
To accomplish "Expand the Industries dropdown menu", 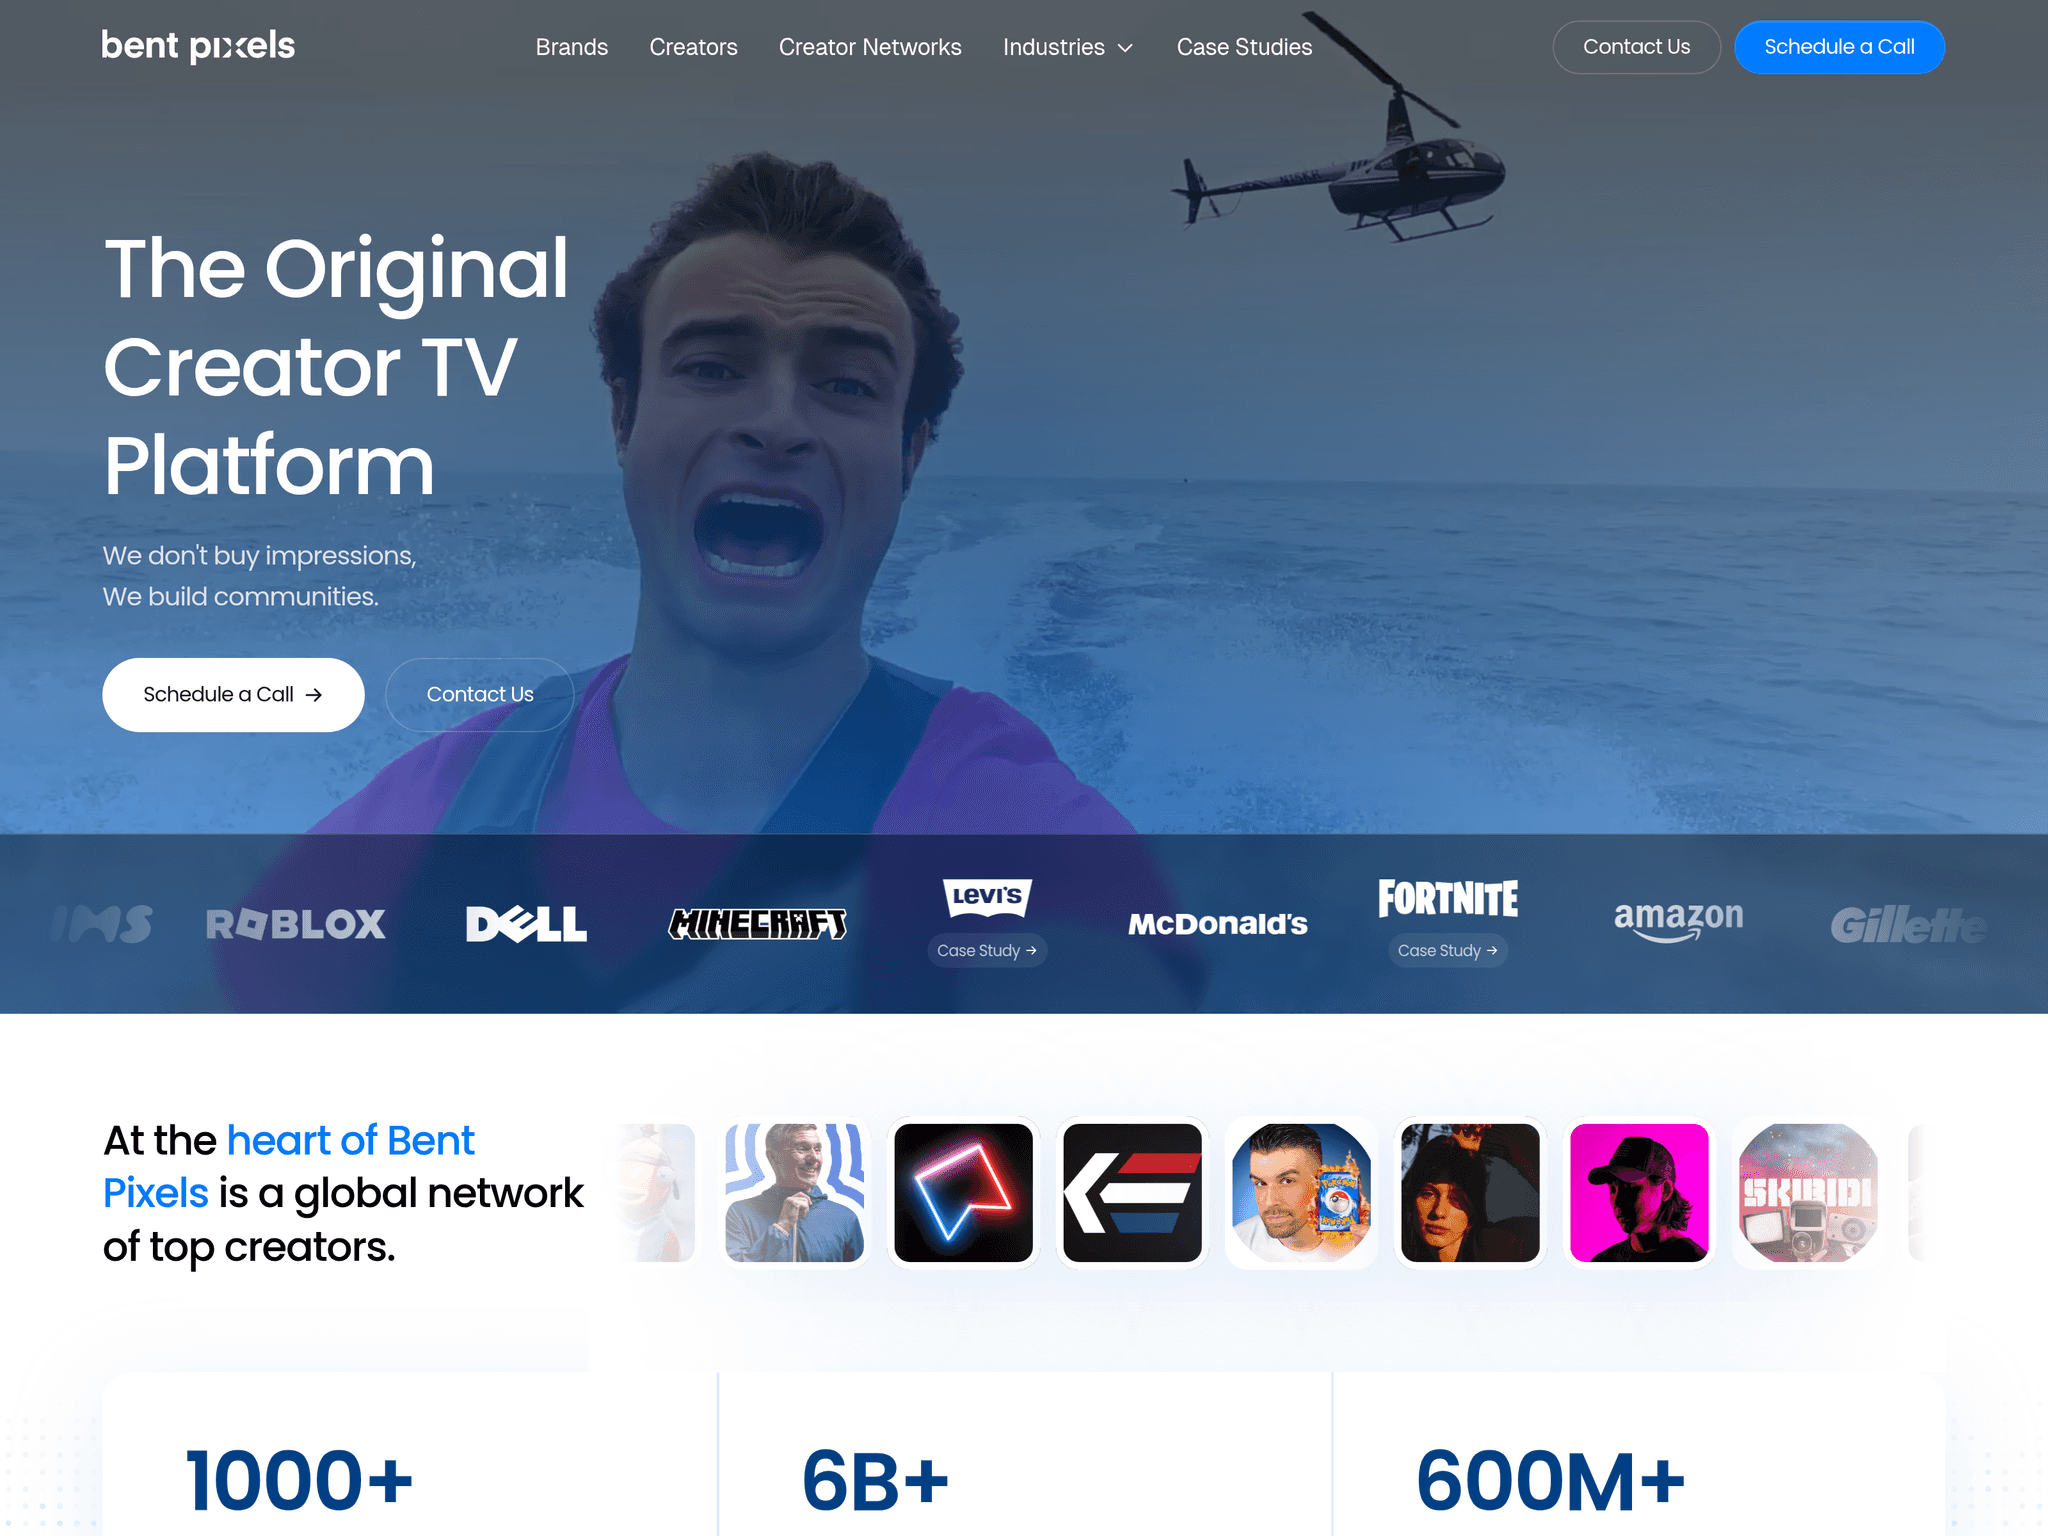I will (x=1068, y=47).
